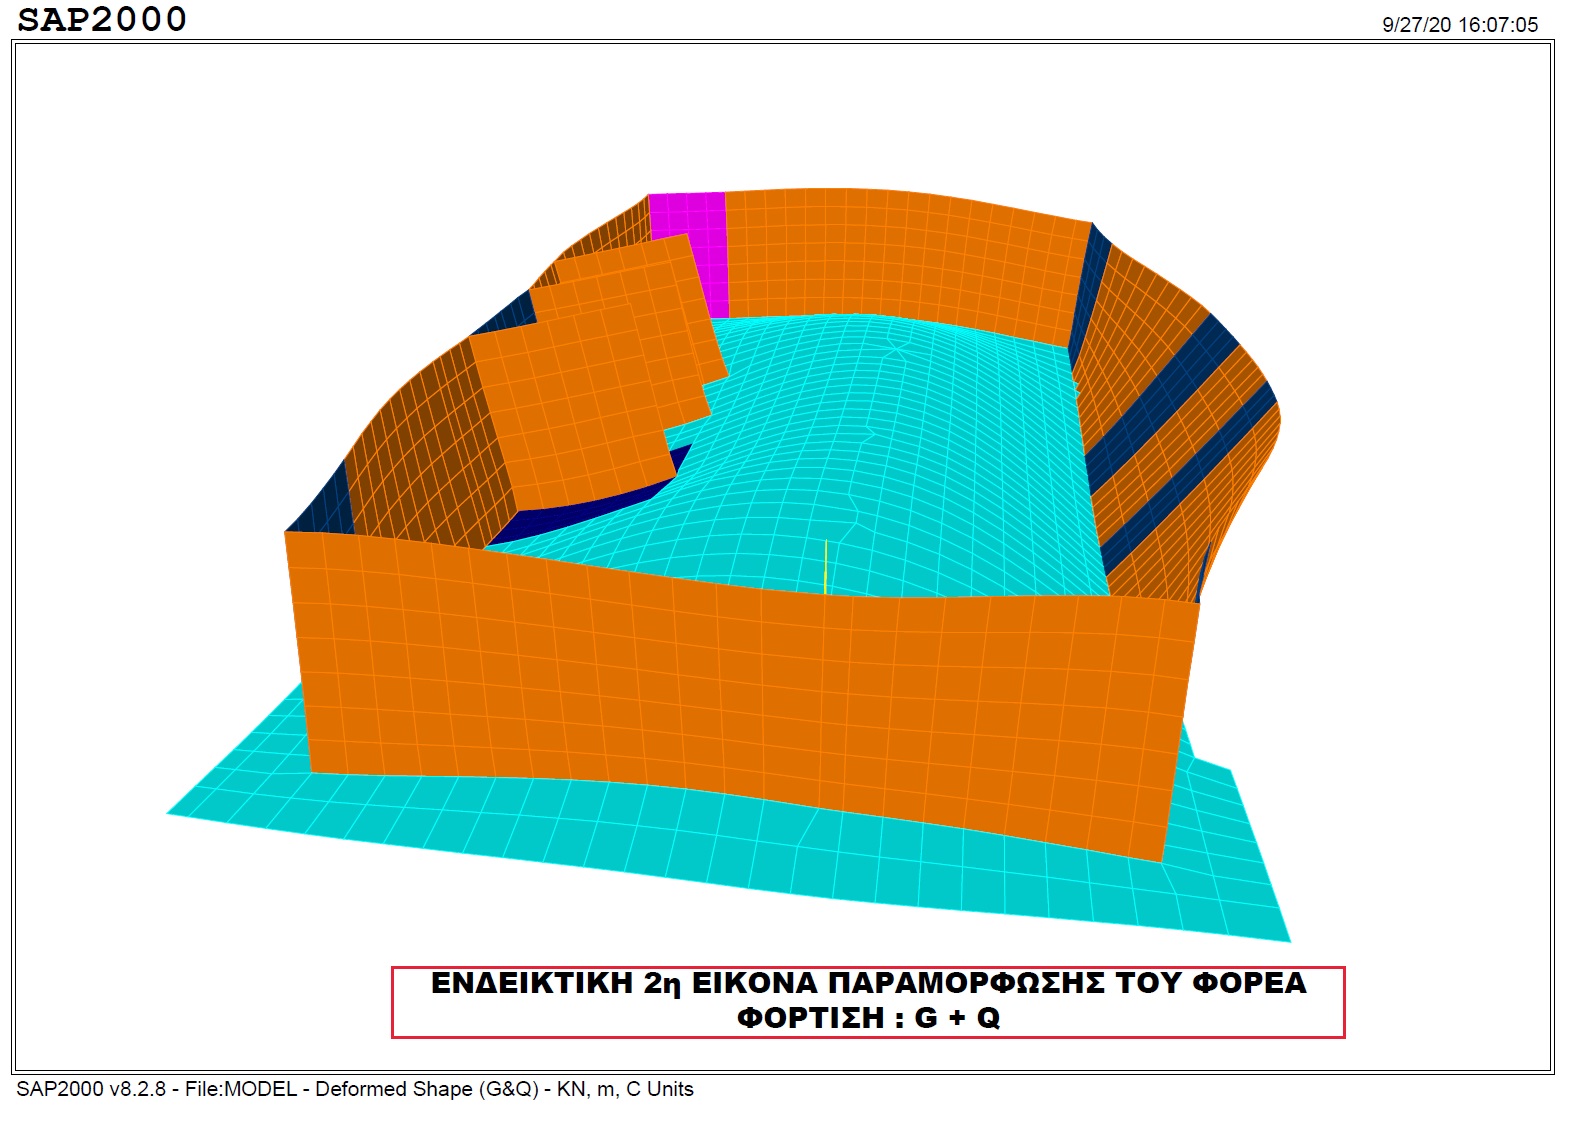Click the ΦΟΡΤΙΣΗ : G + Q text

[x=867, y=1018]
